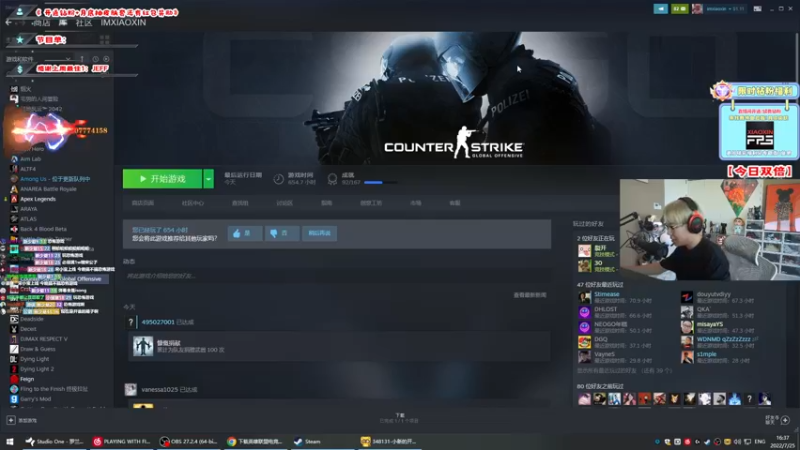Screen dimensions: 800x450
Task: Click the green notifications mail icon
Action: [x=680, y=9]
